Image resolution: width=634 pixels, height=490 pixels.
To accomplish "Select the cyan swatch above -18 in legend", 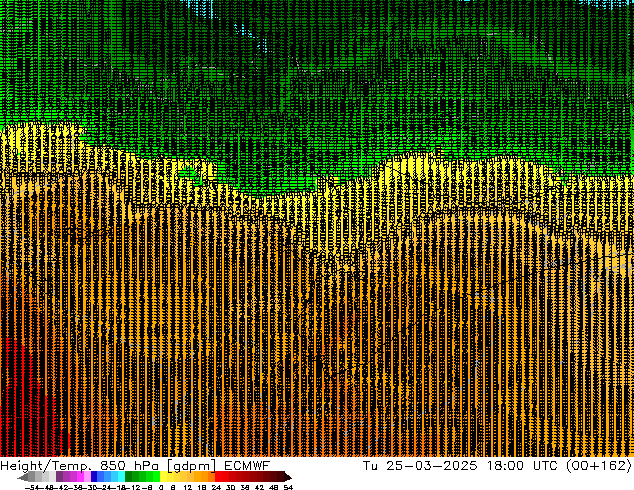I will point(122,477).
